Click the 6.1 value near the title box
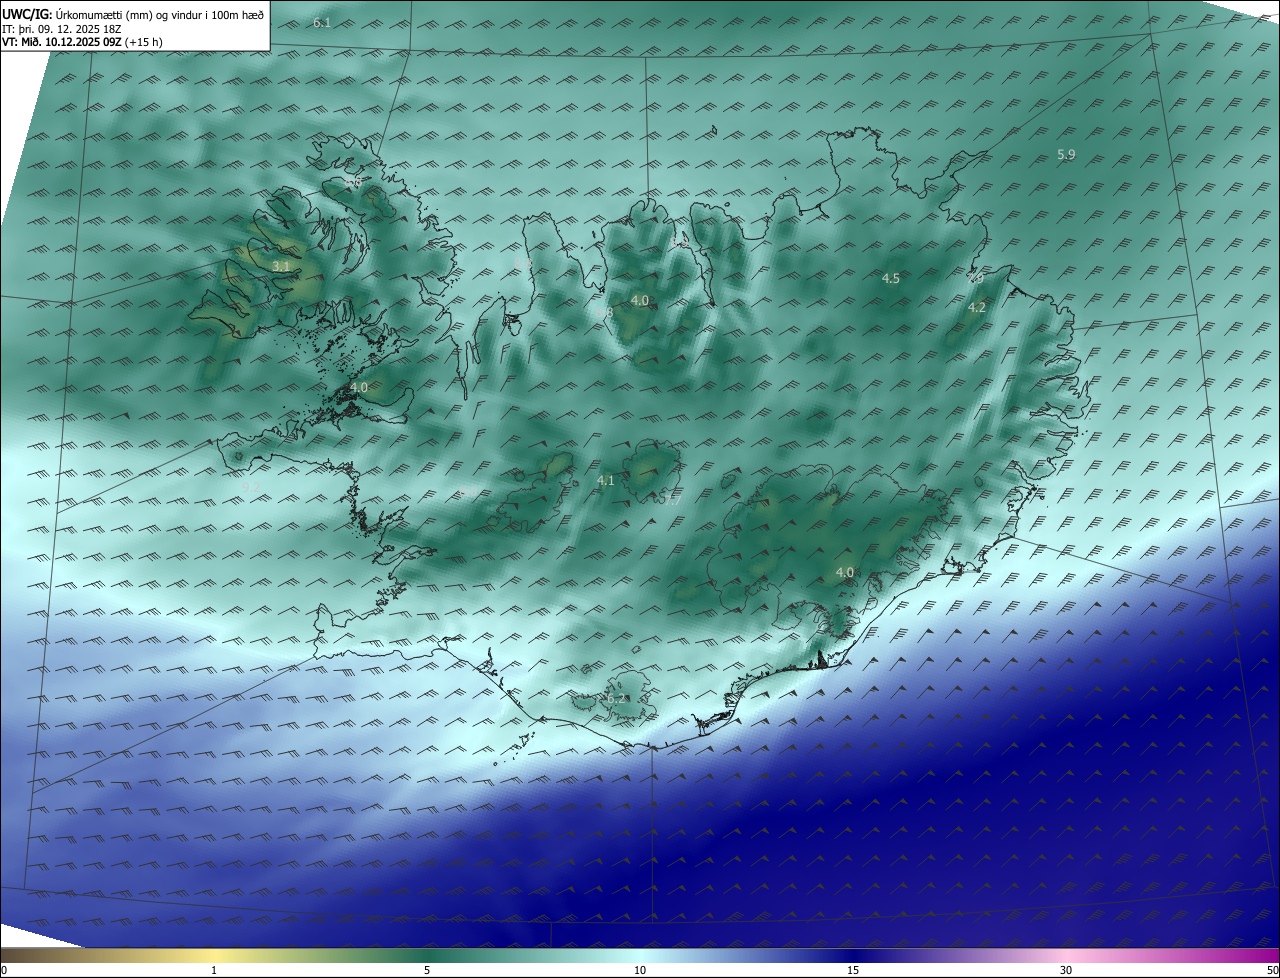Screen dimensions: 1280x978 pyautogui.click(x=322, y=22)
